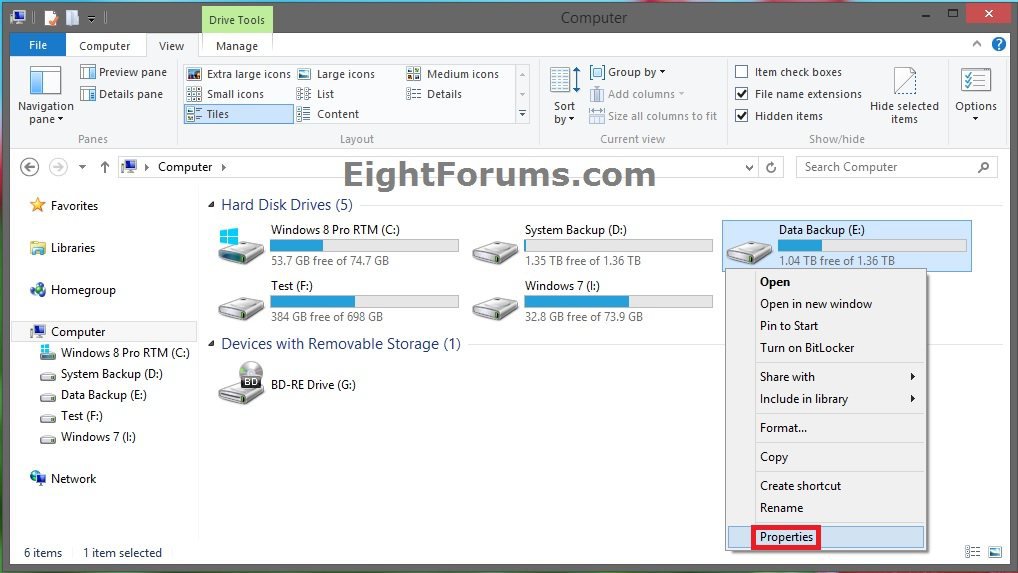Select Windows 7 (I:) in navigation tree
This screenshot has height=573, width=1018.
click(x=98, y=437)
